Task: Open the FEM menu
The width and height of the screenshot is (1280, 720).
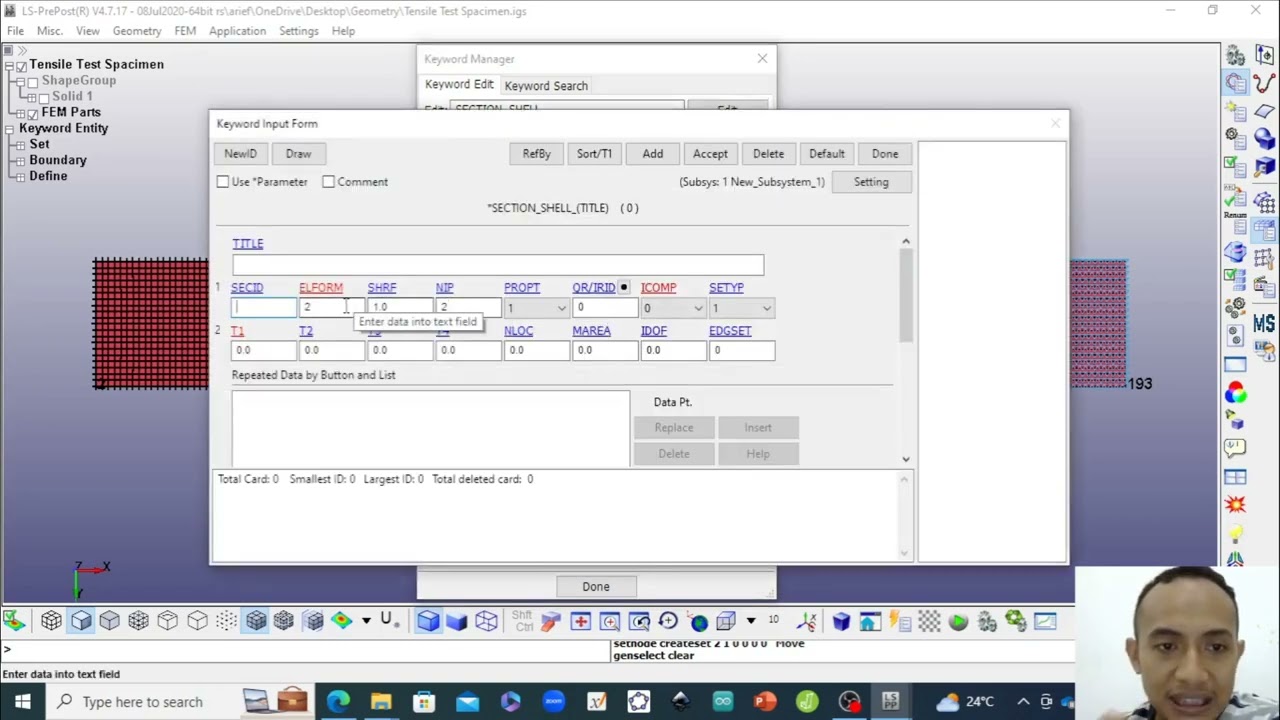Action: 185,31
